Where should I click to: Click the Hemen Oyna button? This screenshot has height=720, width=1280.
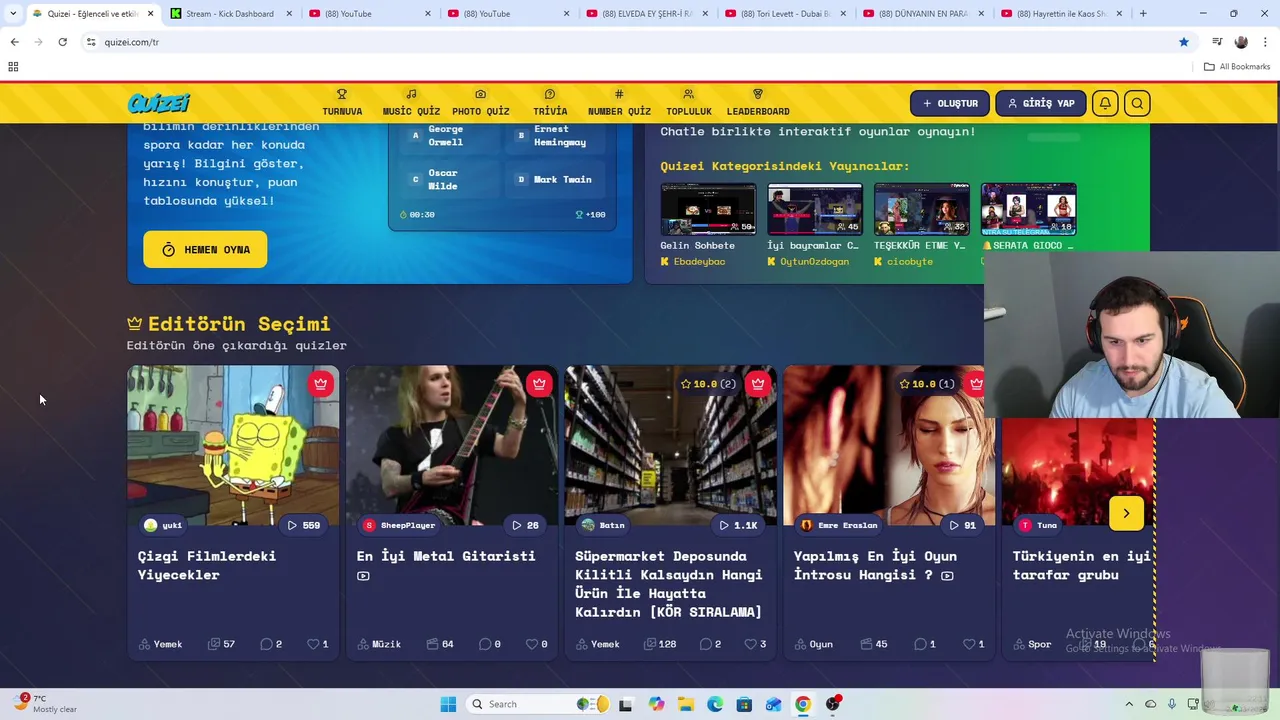point(205,249)
